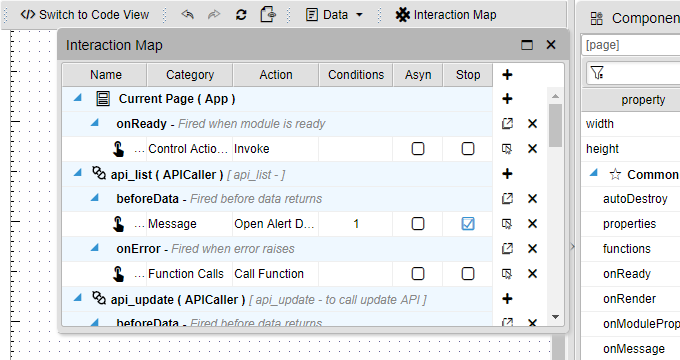Image resolution: width=680 pixels, height=360 pixels.
Task: Open api_list beforeData event editor
Action: pyautogui.click(x=507, y=199)
